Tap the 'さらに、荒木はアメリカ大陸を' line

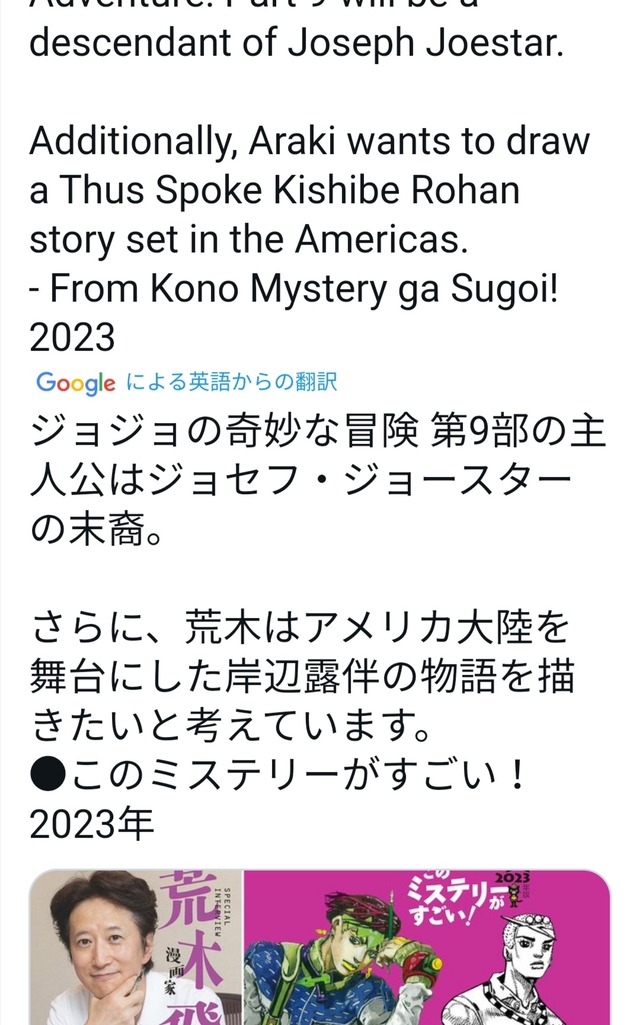point(300,628)
